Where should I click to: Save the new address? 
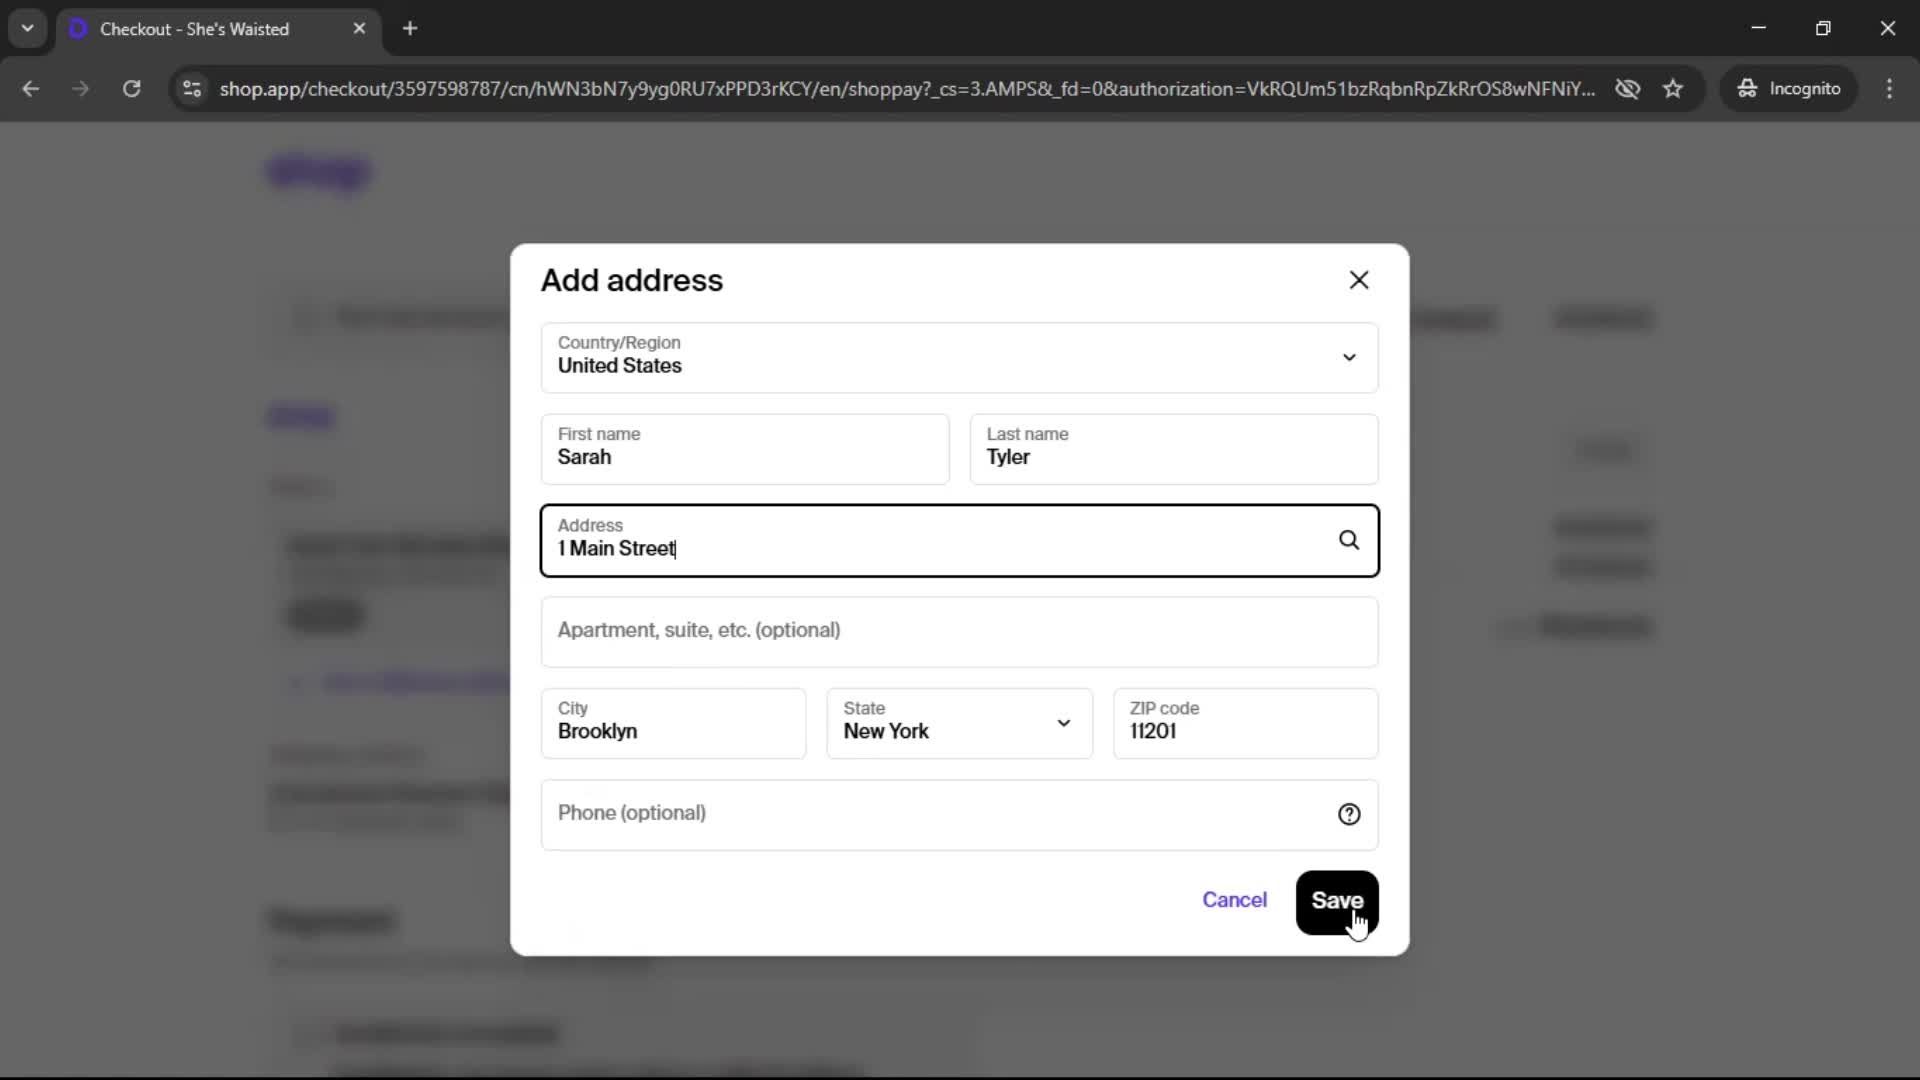[1336, 901]
